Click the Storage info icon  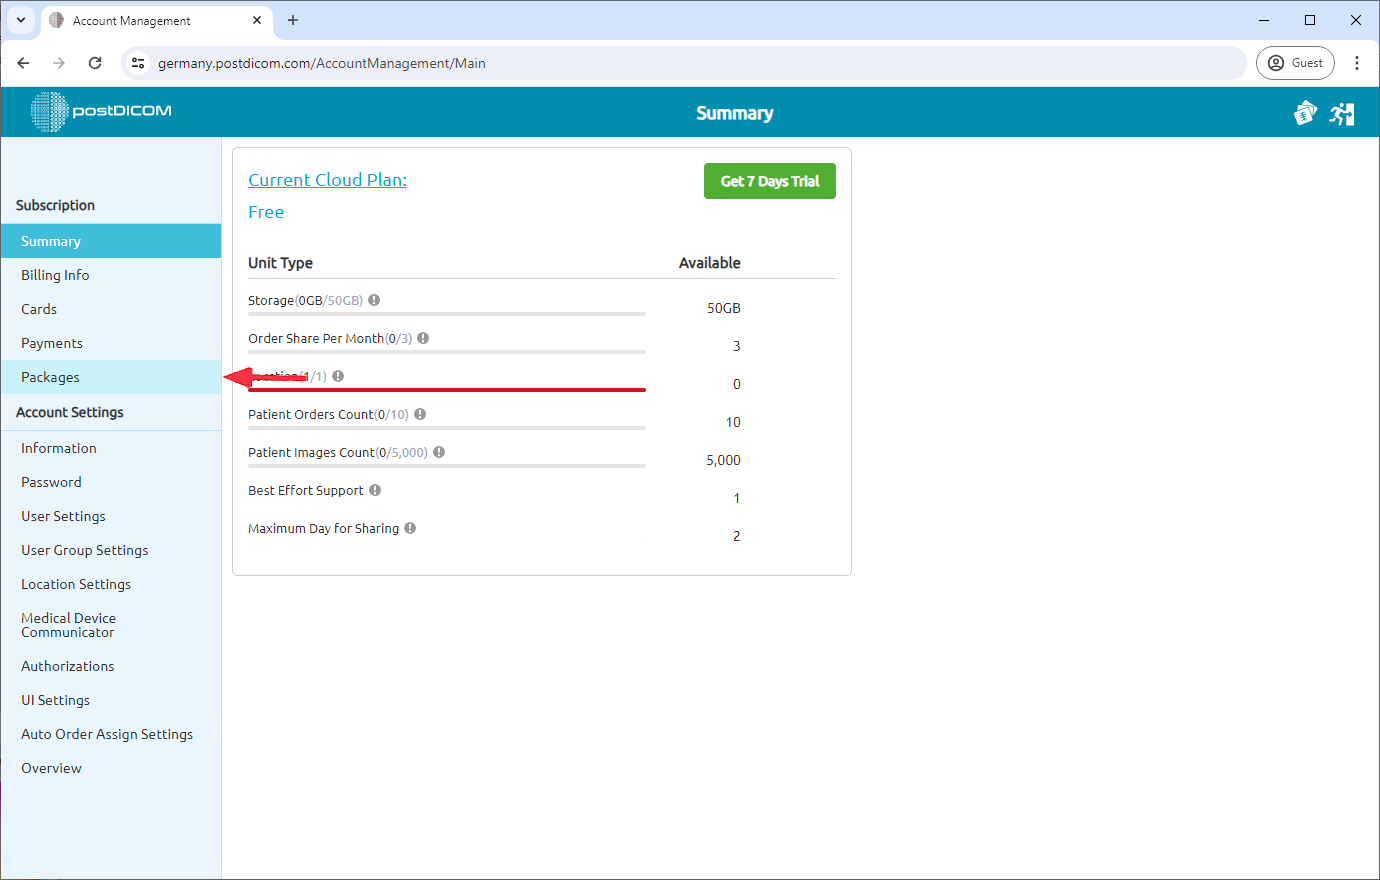point(373,299)
